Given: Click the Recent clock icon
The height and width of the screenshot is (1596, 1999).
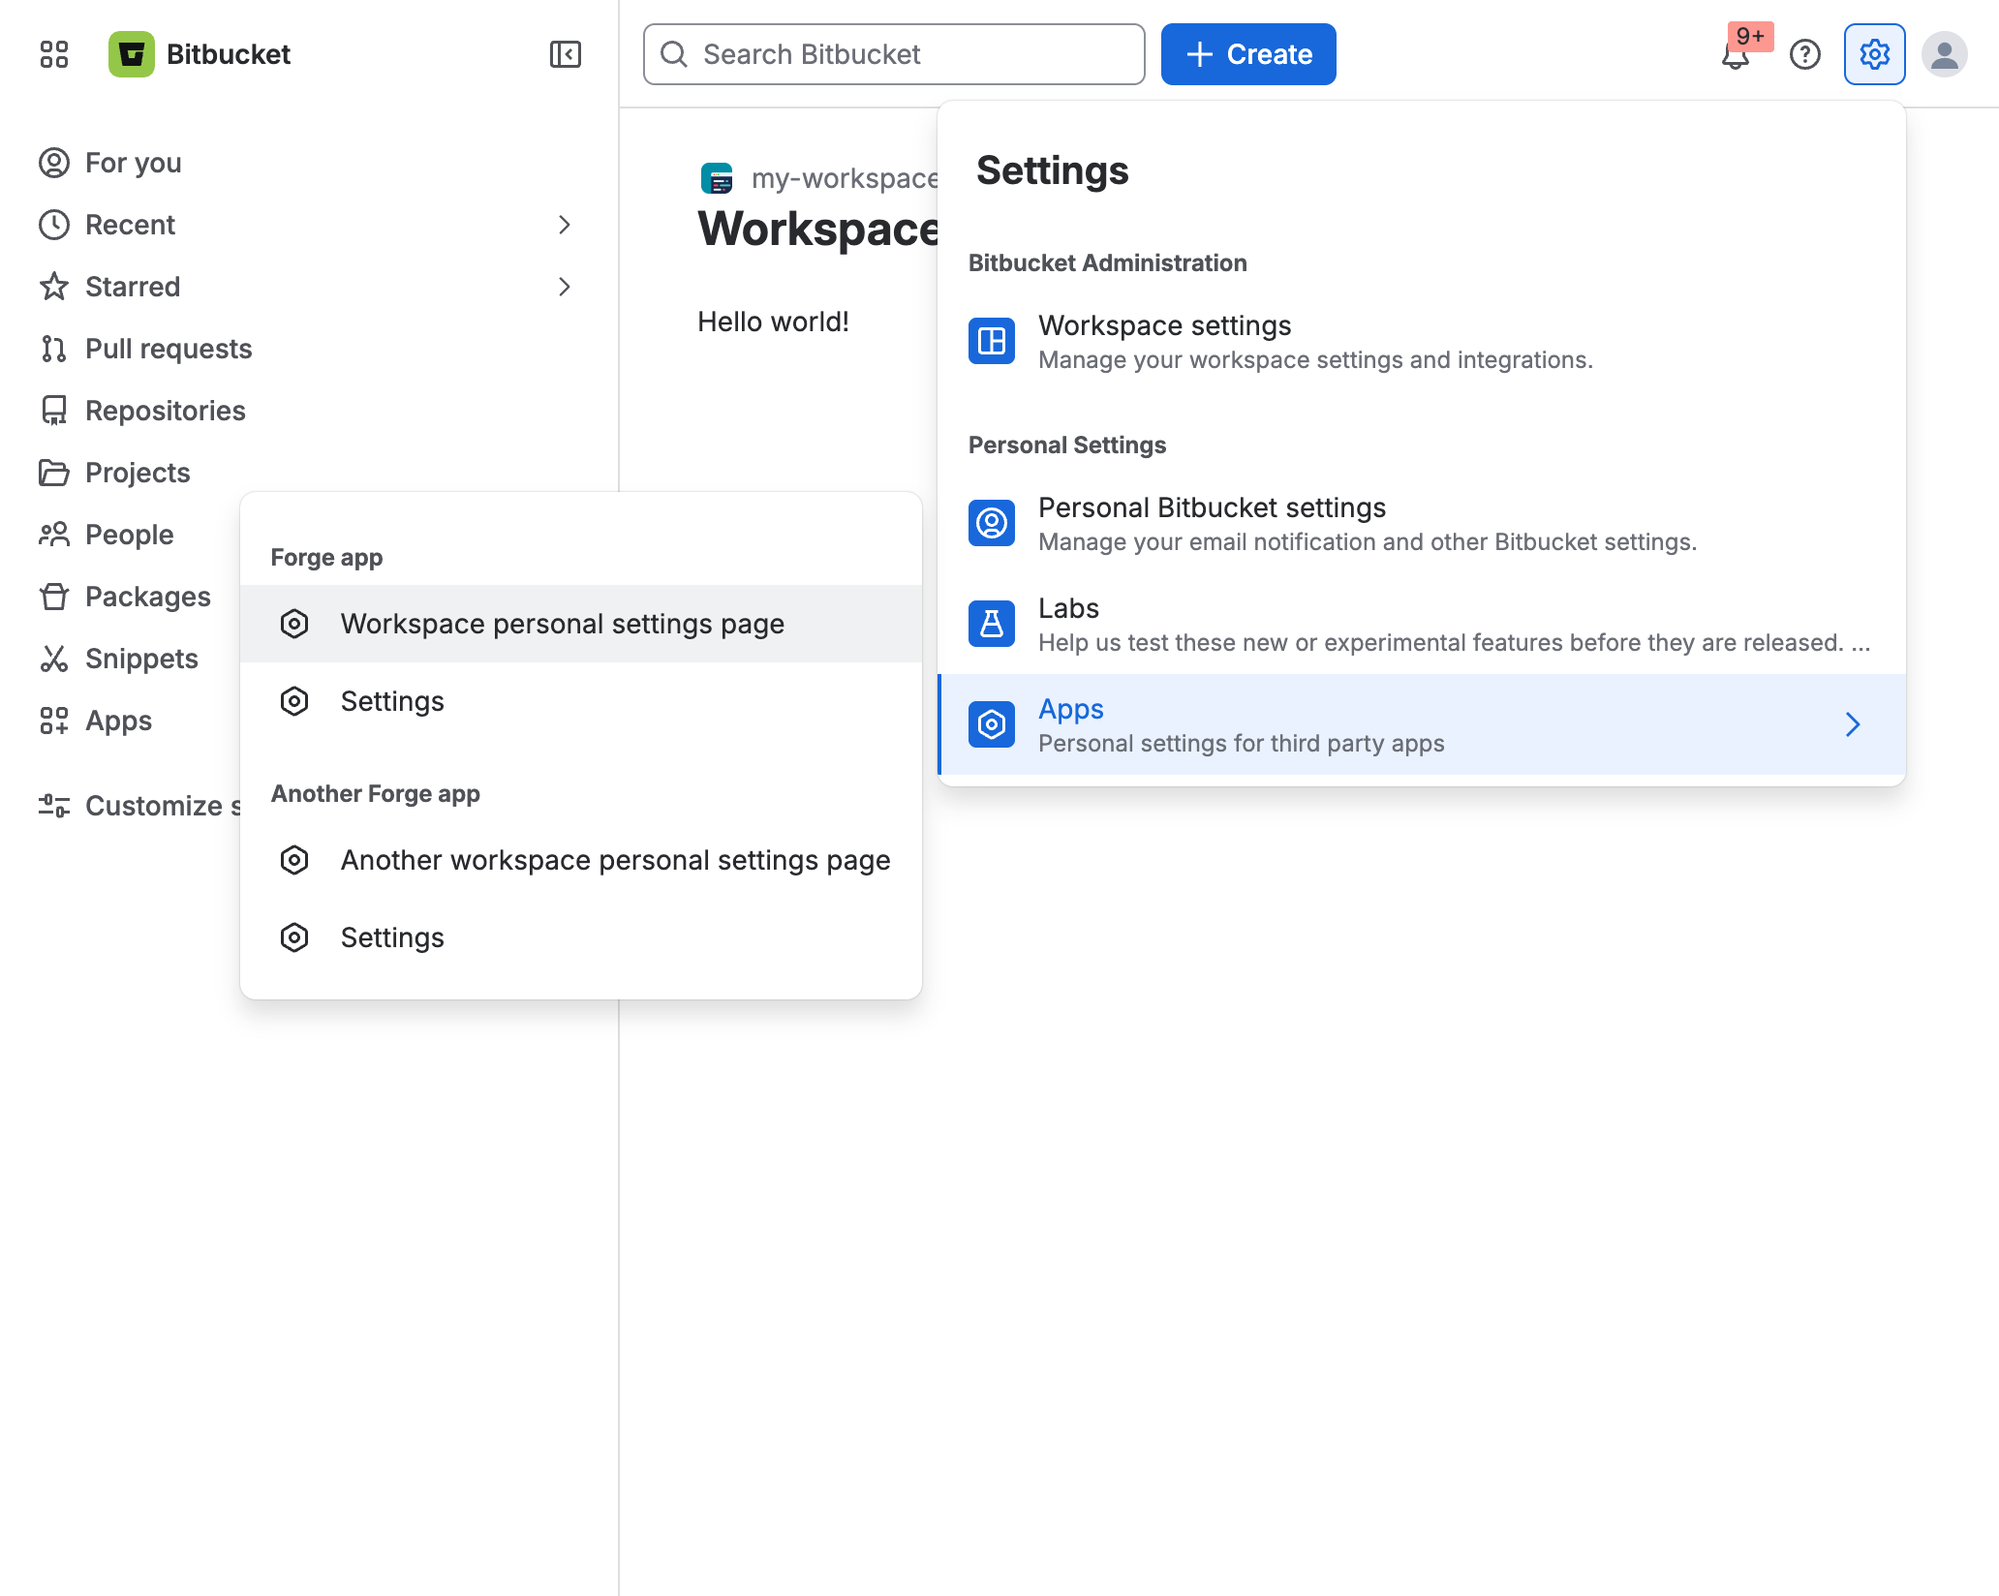Looking at the screenshot, I should pyautogui.click(x=54, y=225).
